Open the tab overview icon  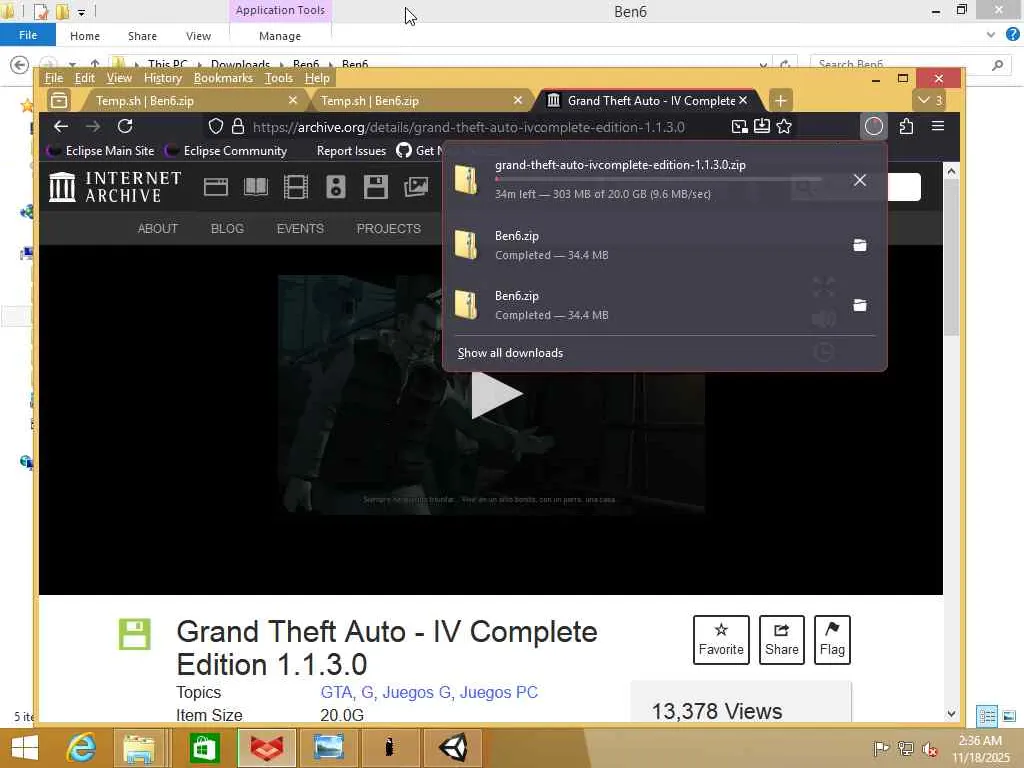[x=59, y=101]
